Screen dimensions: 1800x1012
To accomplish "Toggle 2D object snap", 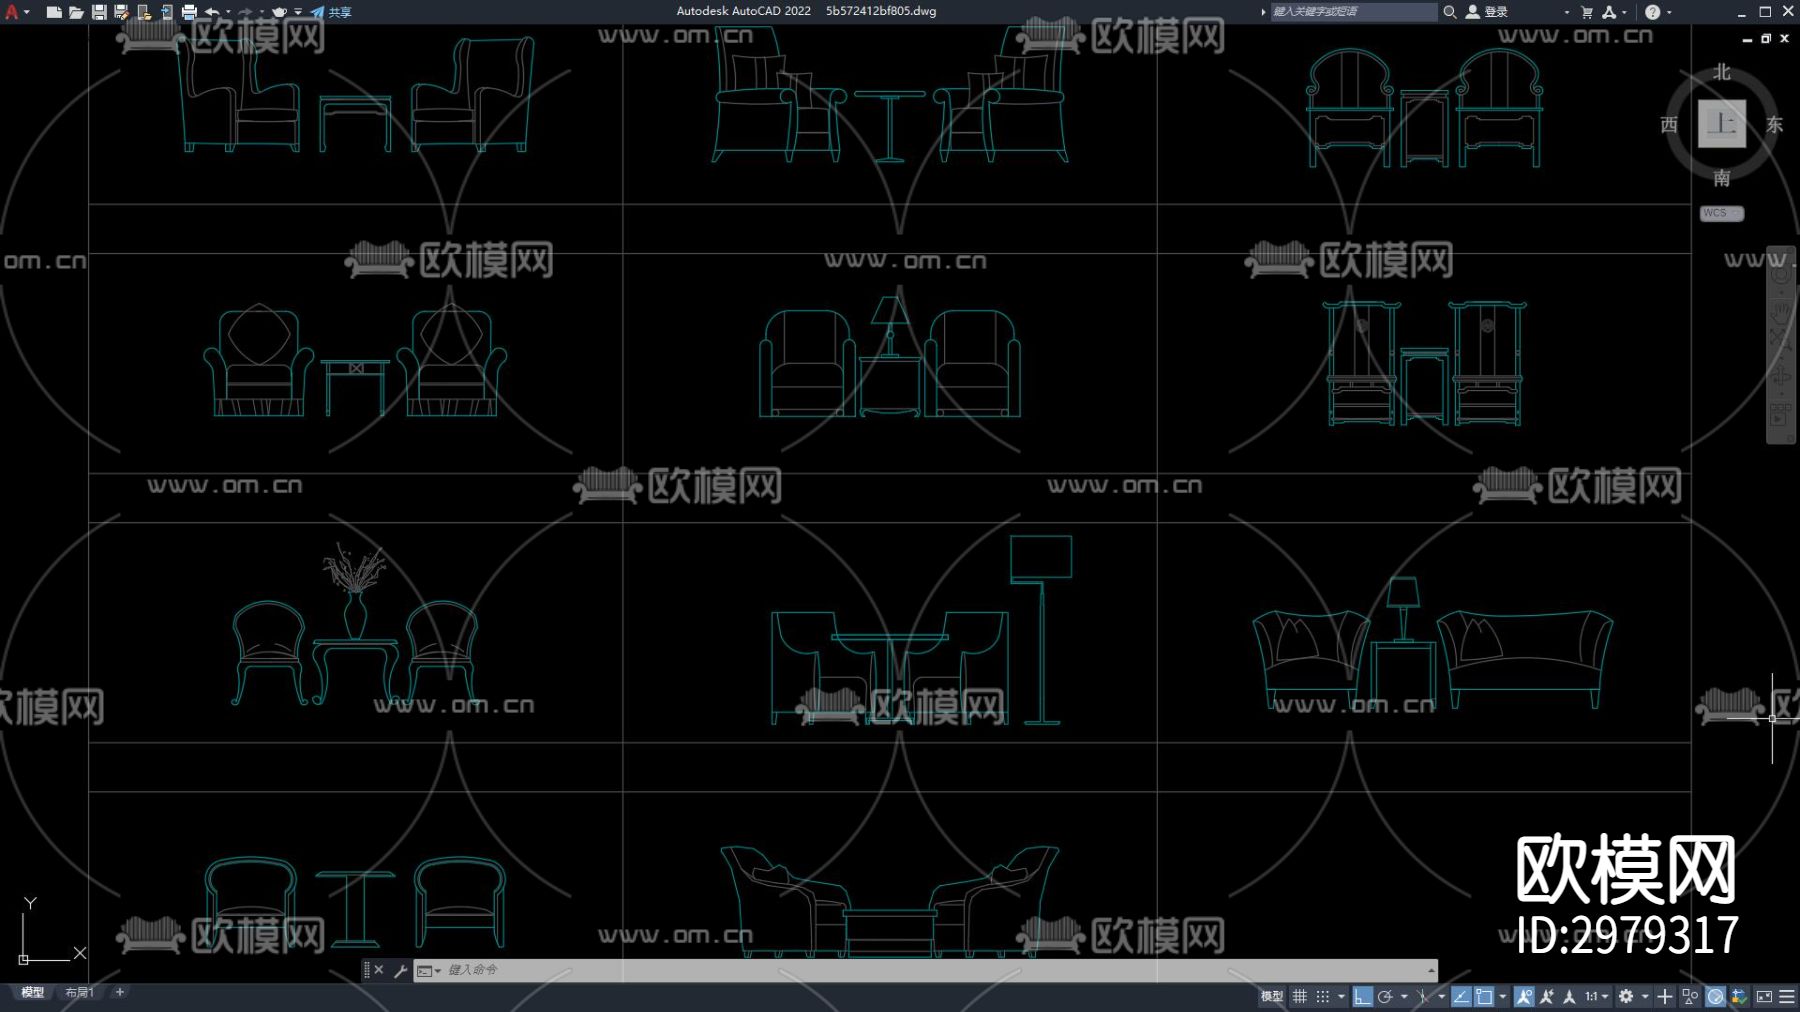I will click(1485, 996).
